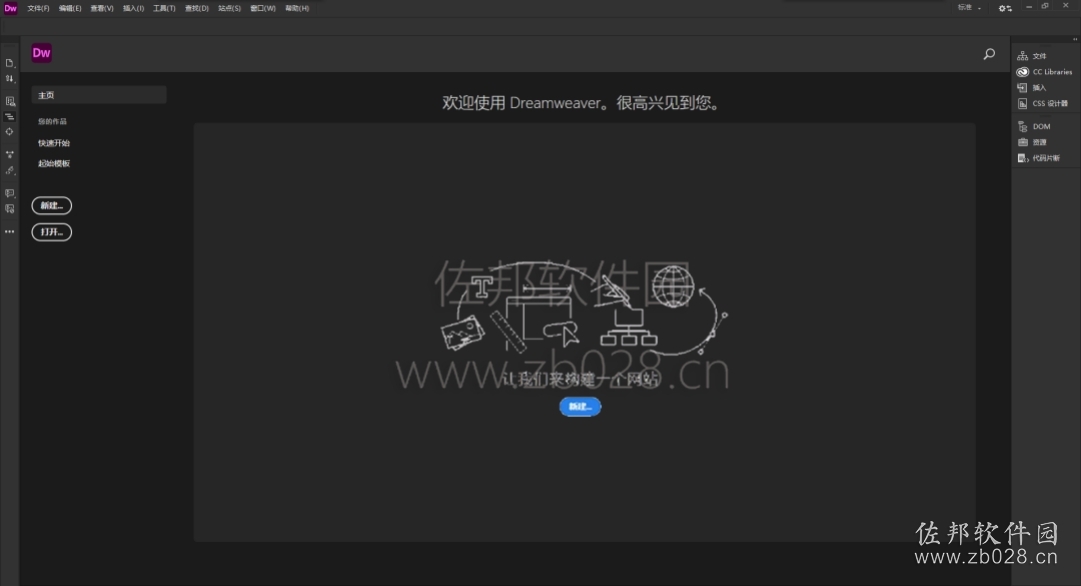Screen dimensions: 1081x586
Task: Click the 资源 Assets panel icon
Action: click(x=1022, y=142)
